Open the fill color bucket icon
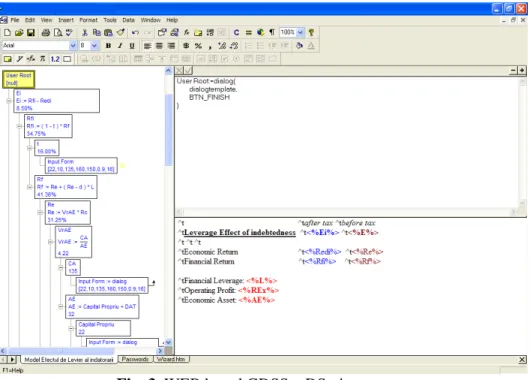 click(x=299, y=46)
